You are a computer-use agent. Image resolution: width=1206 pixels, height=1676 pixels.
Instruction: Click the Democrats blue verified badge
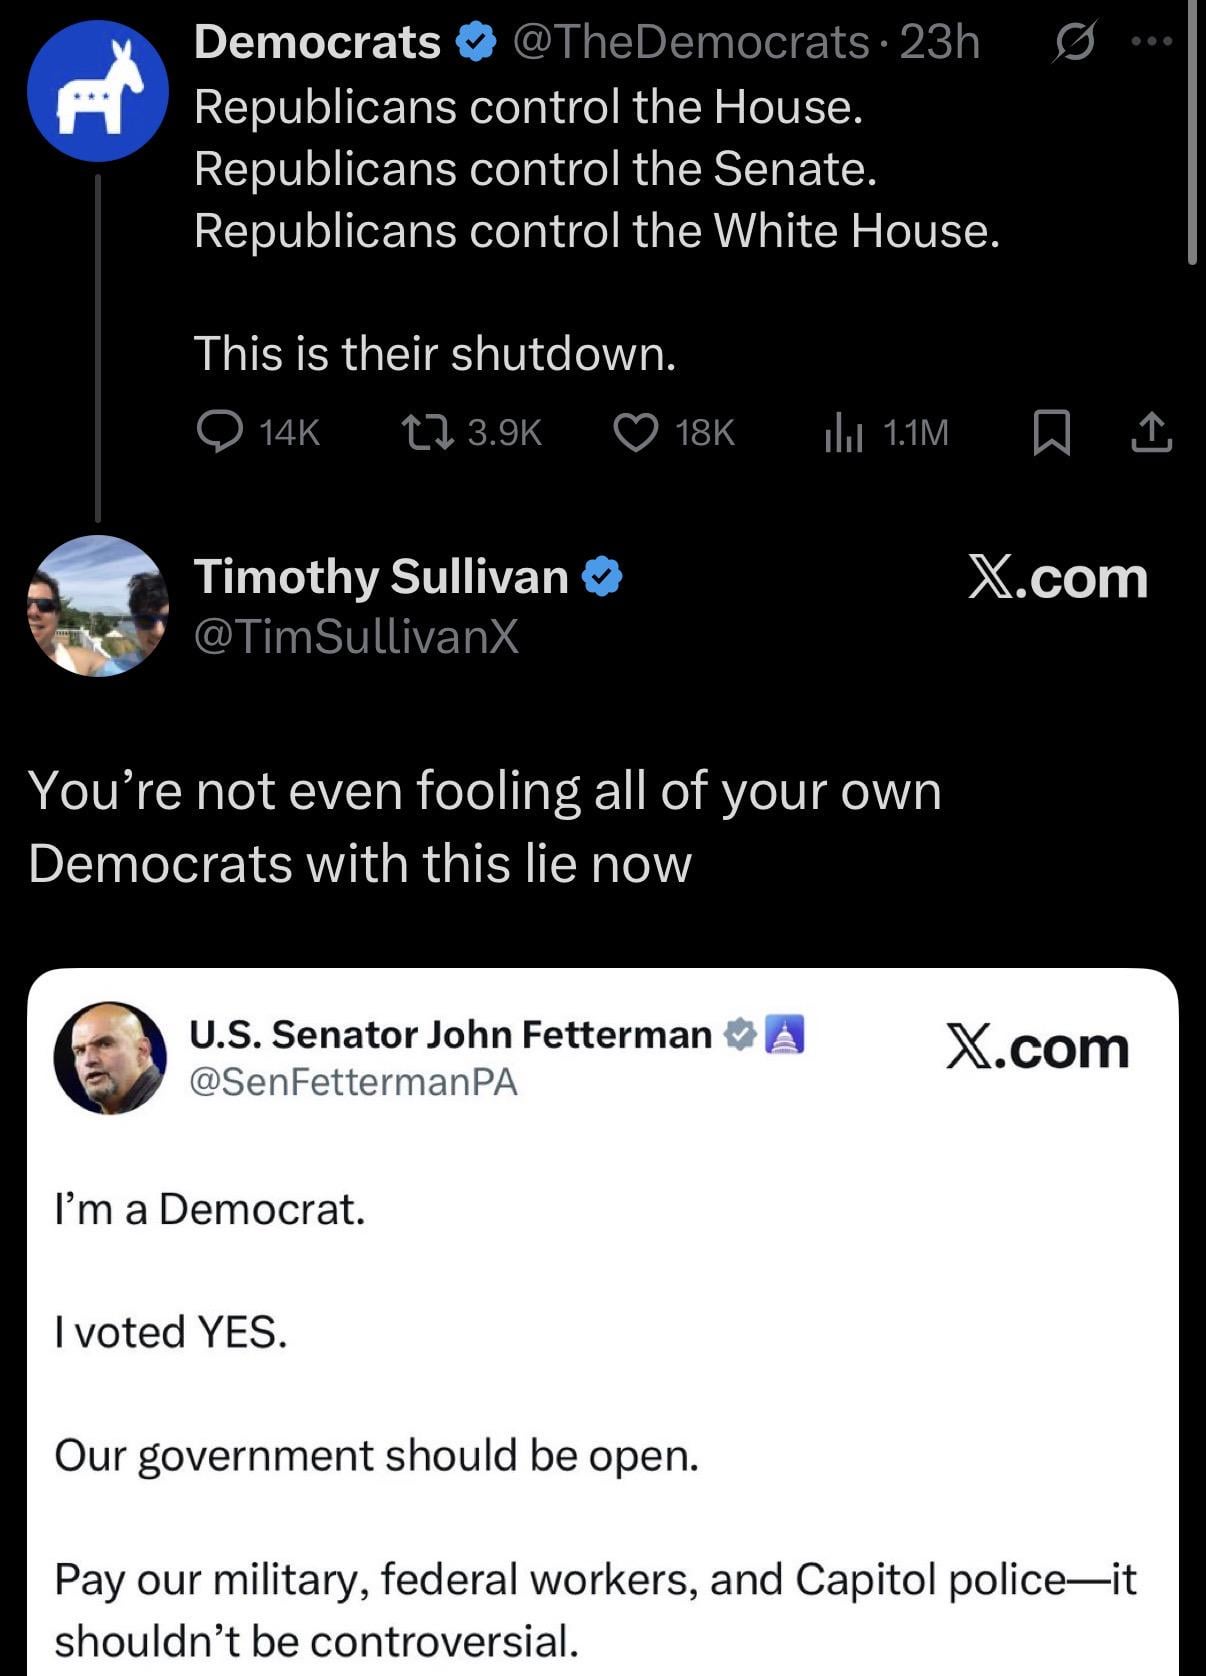tap(477, 42)
